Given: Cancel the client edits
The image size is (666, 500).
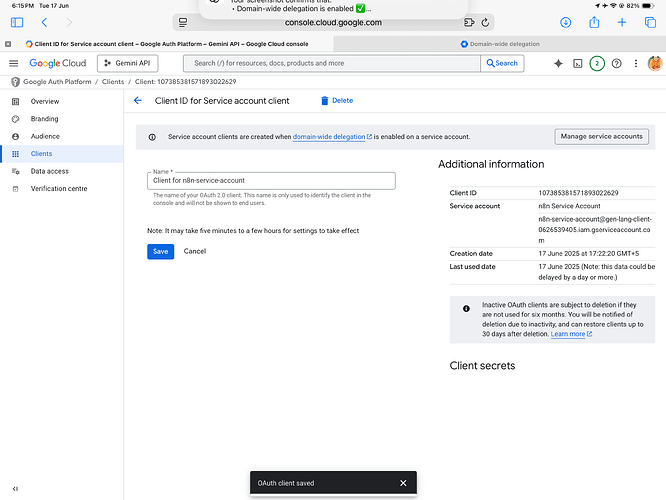Looking at the screenshot, I should coord(195,251).
